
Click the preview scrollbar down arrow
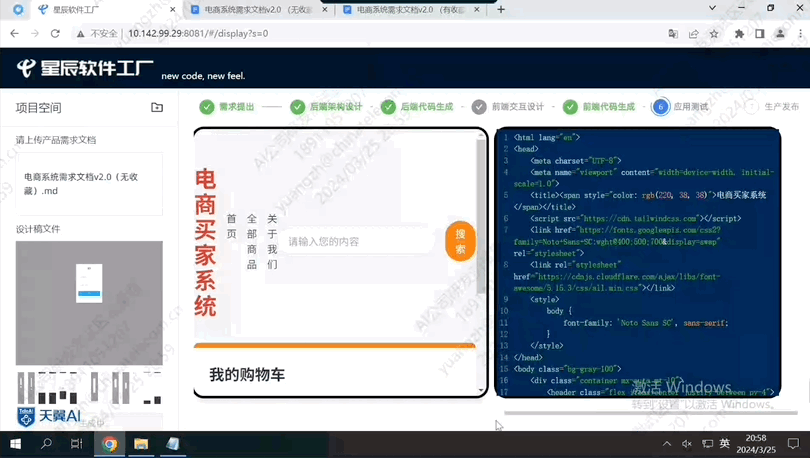(481, 391)
